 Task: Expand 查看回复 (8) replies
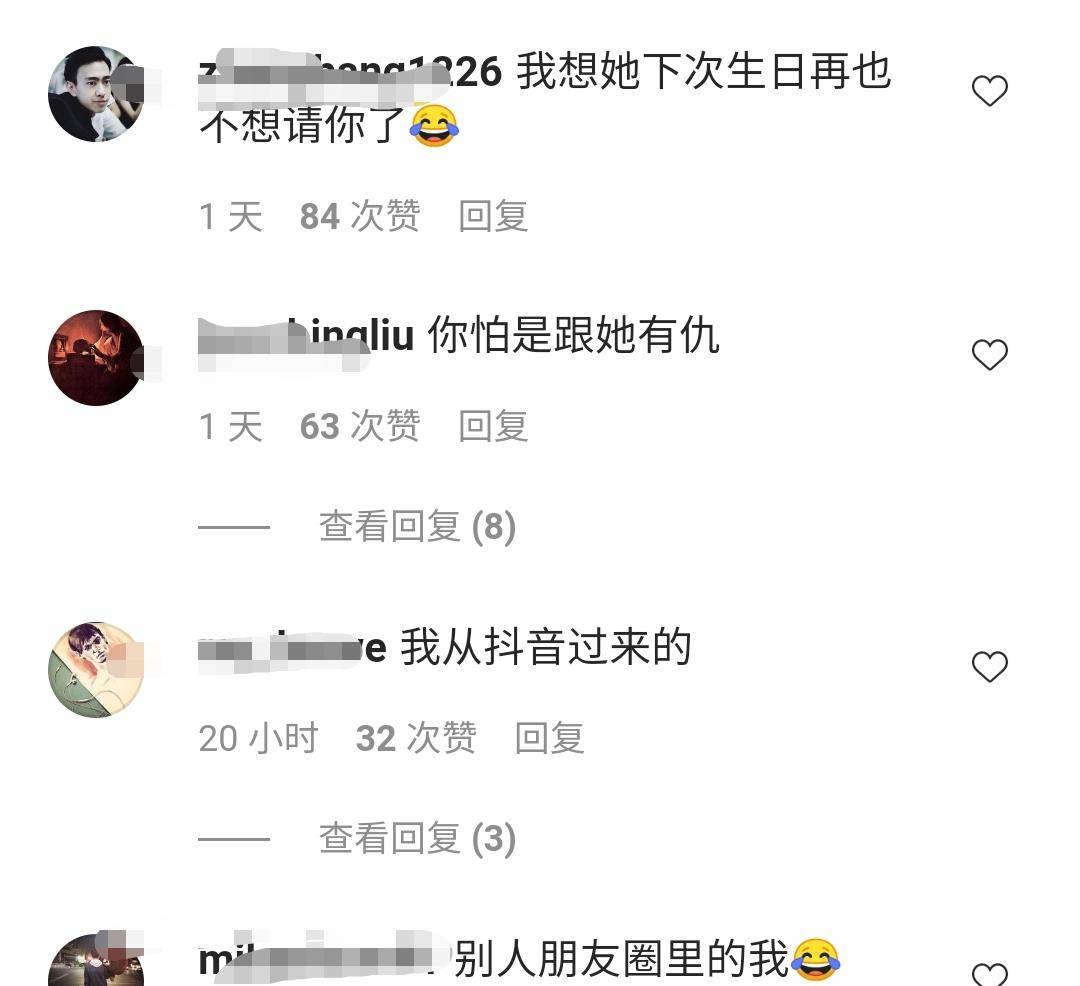point(417,527)
